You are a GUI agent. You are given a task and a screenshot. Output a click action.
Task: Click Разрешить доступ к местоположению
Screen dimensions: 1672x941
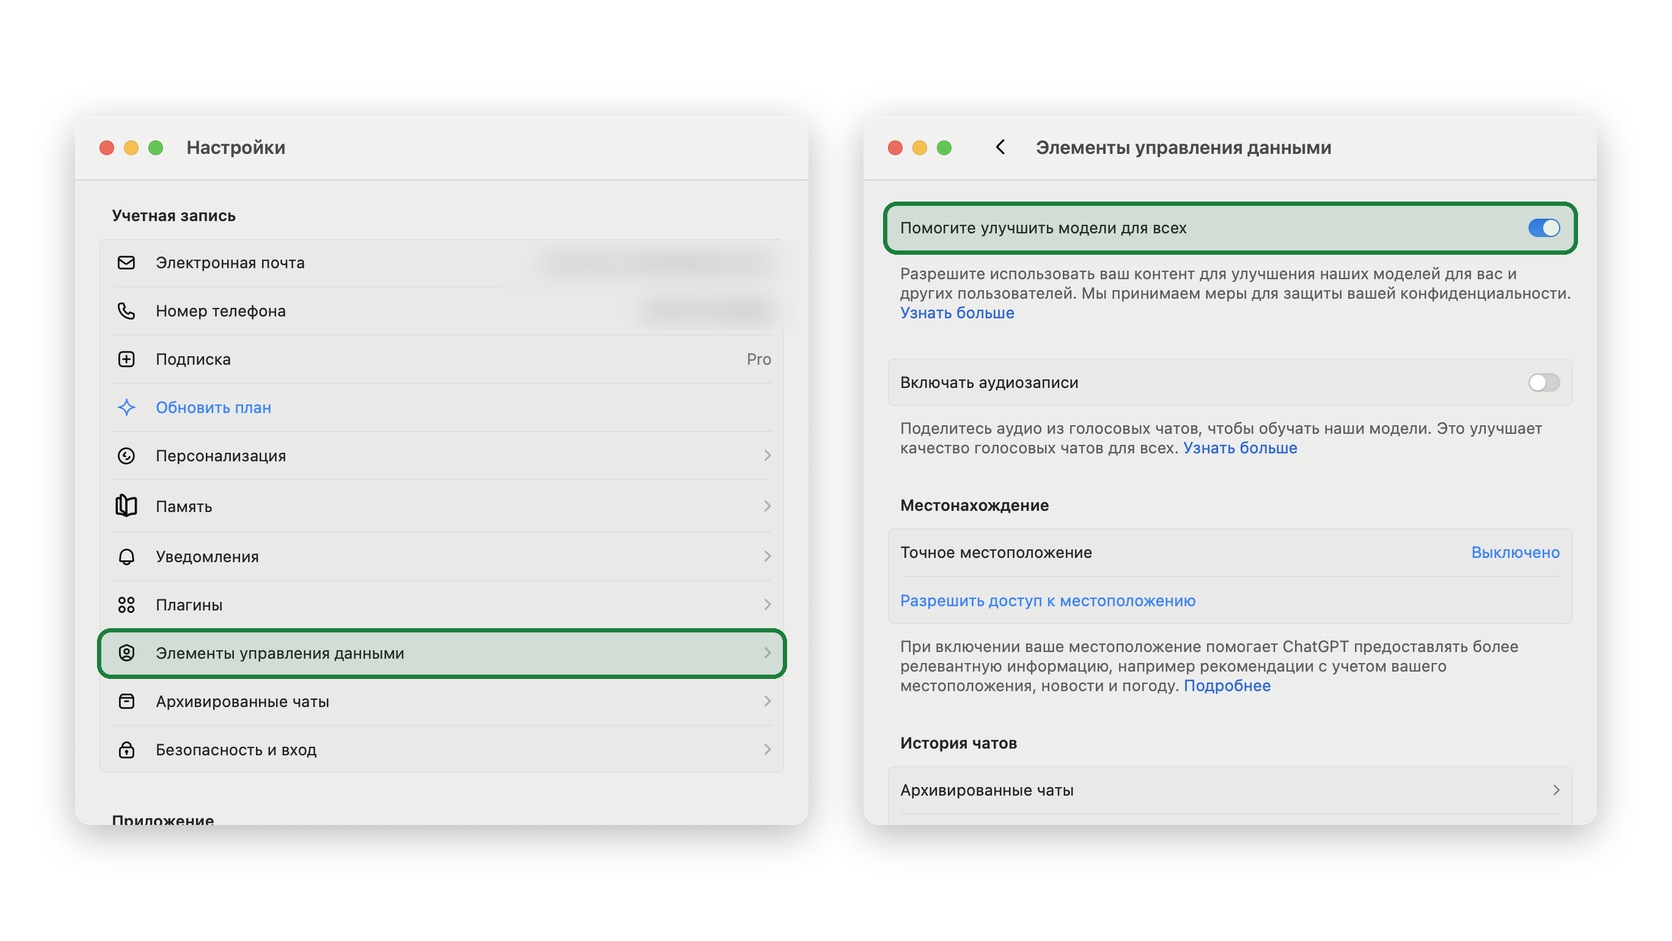pos(1047,601)
